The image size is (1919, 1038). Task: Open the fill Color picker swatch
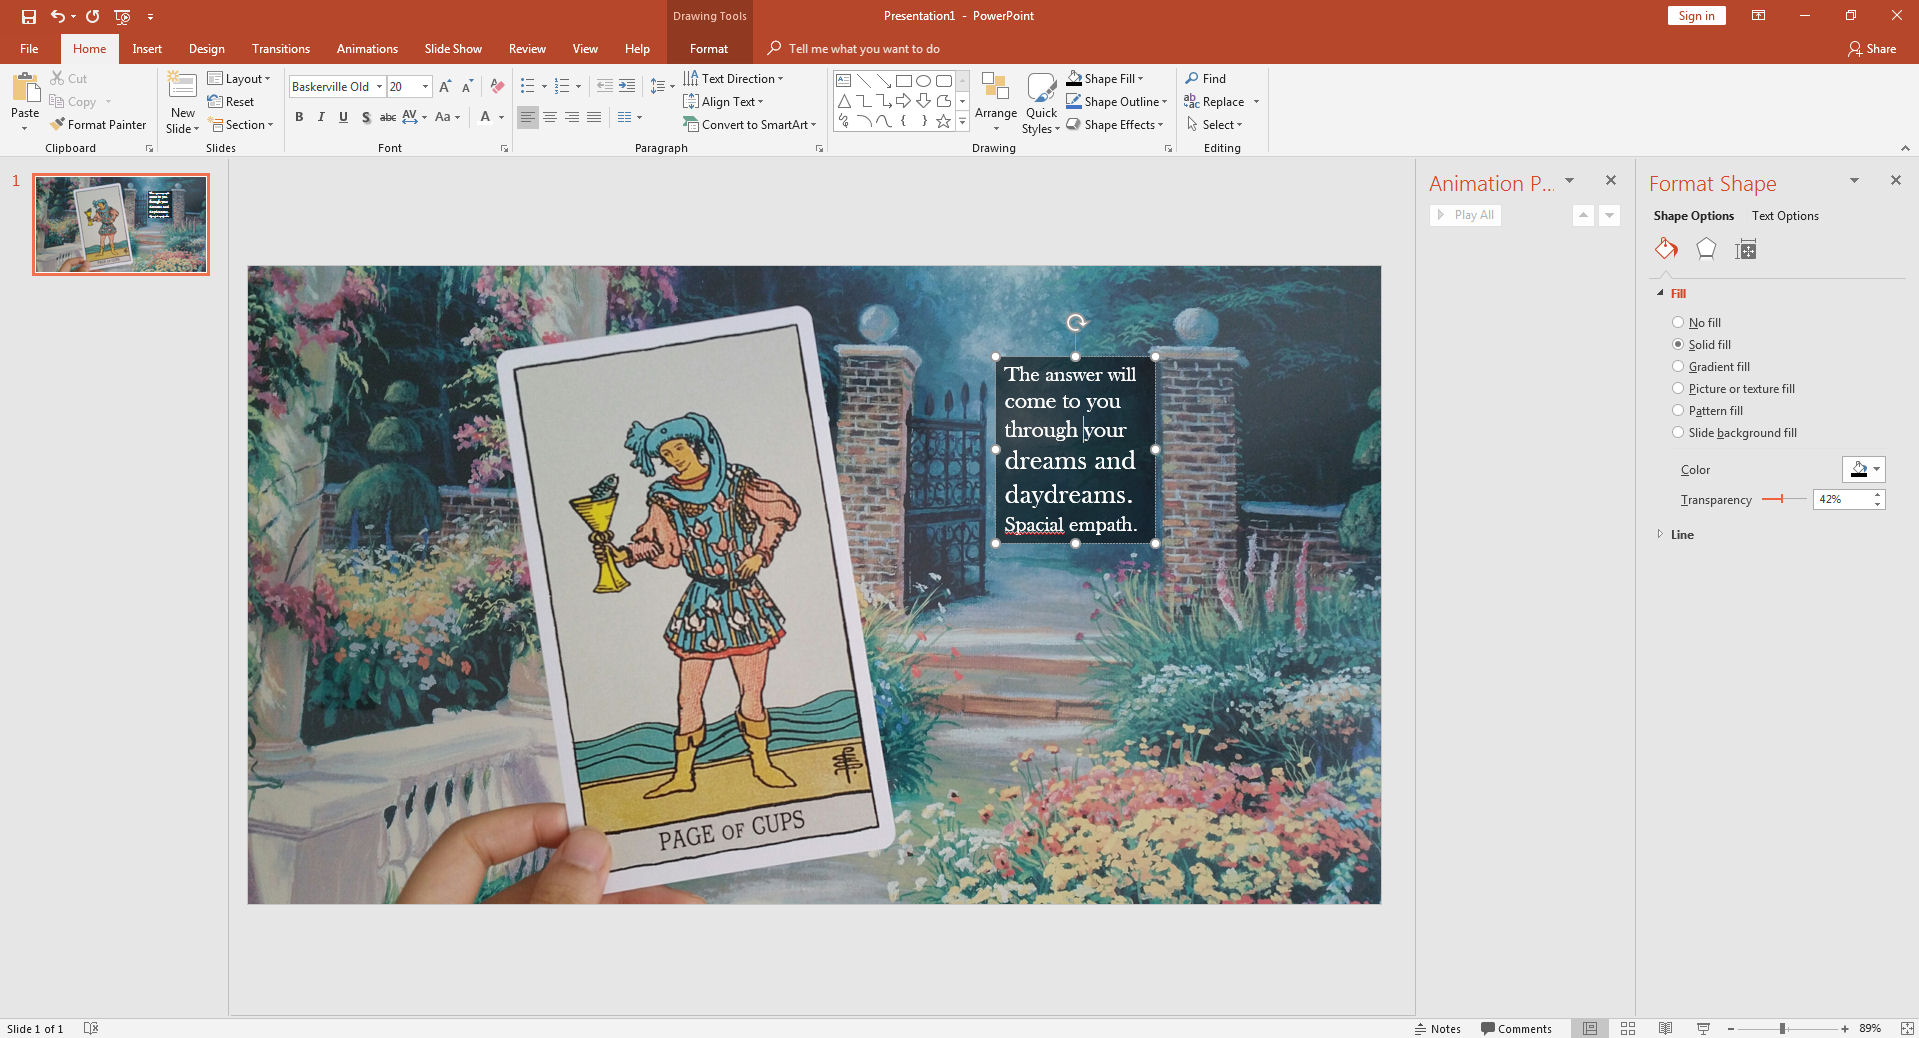point(1863,469)
